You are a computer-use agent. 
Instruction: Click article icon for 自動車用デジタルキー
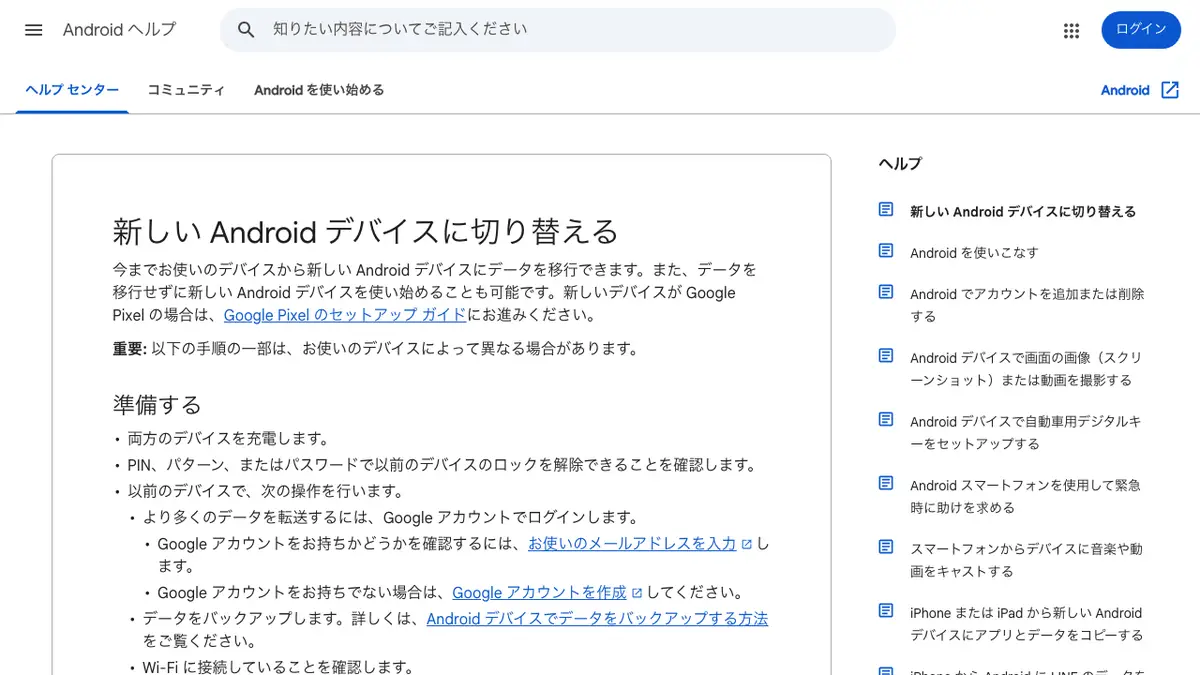point(886,419)
